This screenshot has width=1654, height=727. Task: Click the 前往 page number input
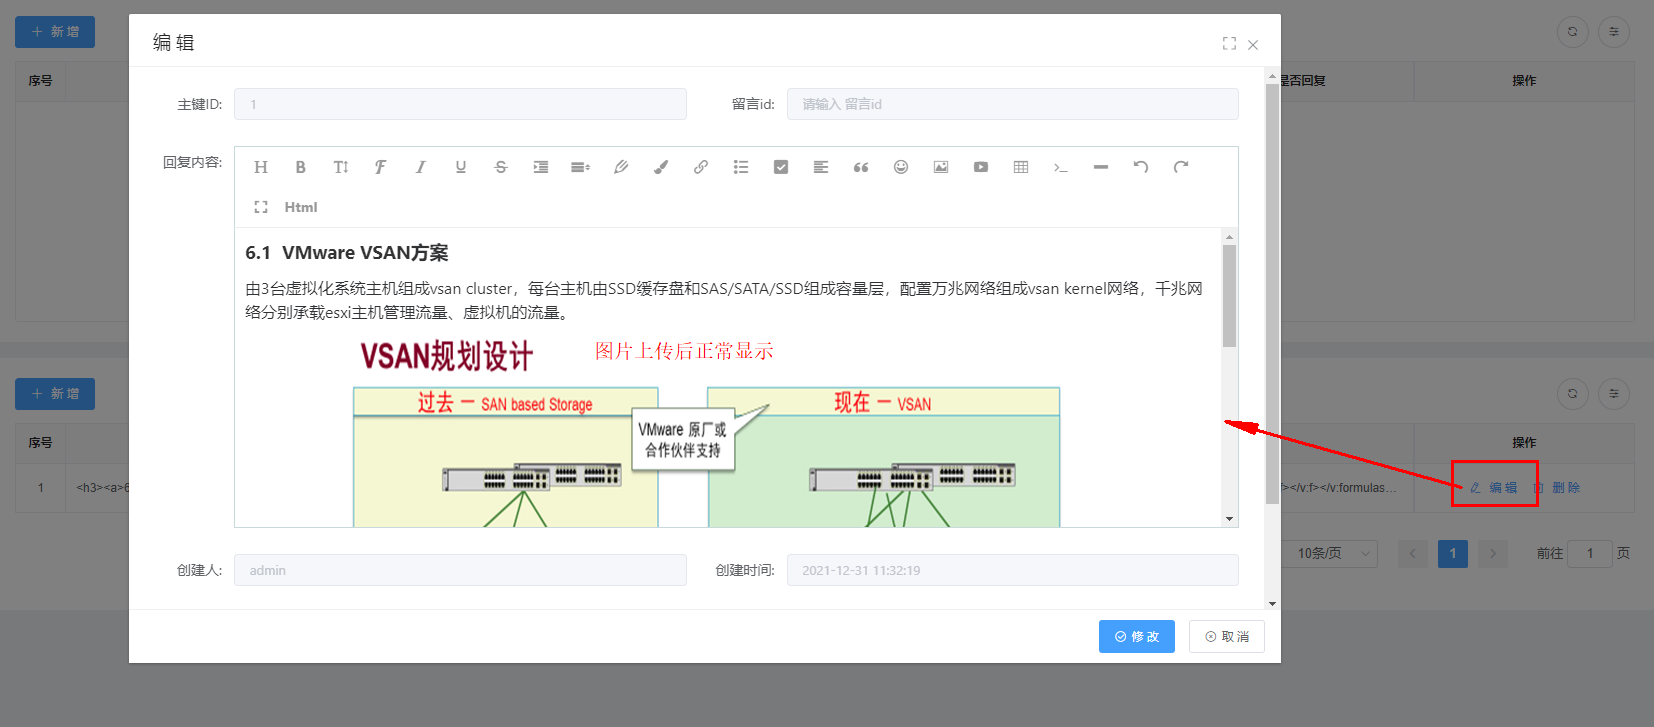coord(1590,553)
